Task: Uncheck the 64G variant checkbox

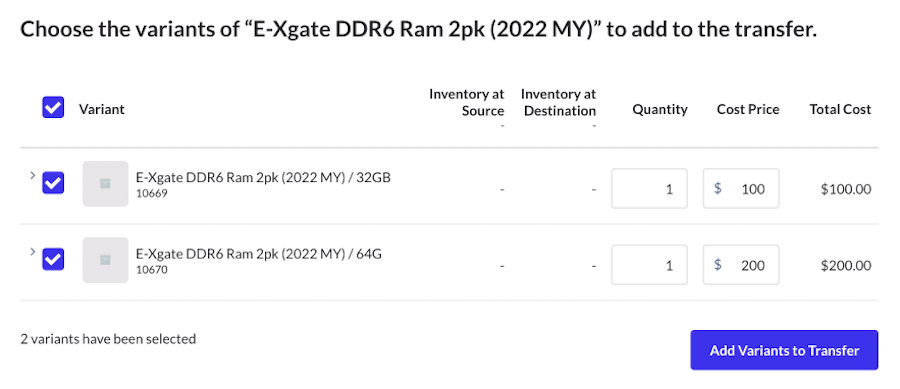Action: (x=53, y=259)
